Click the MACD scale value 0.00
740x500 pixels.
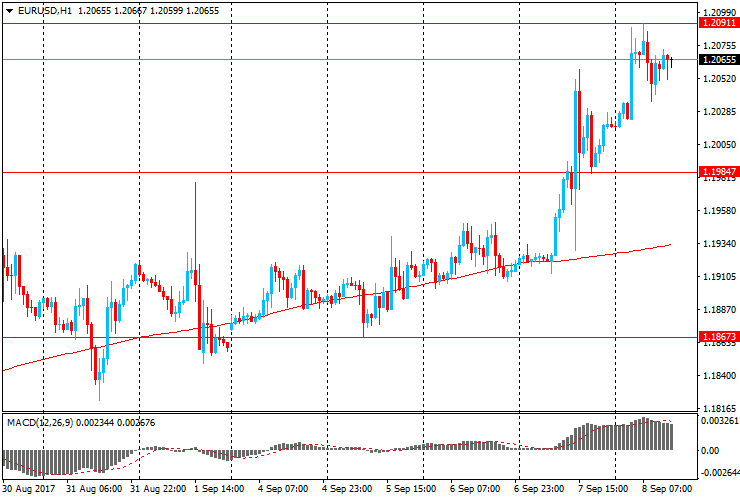pyautogui.click(x=710, y=451)
